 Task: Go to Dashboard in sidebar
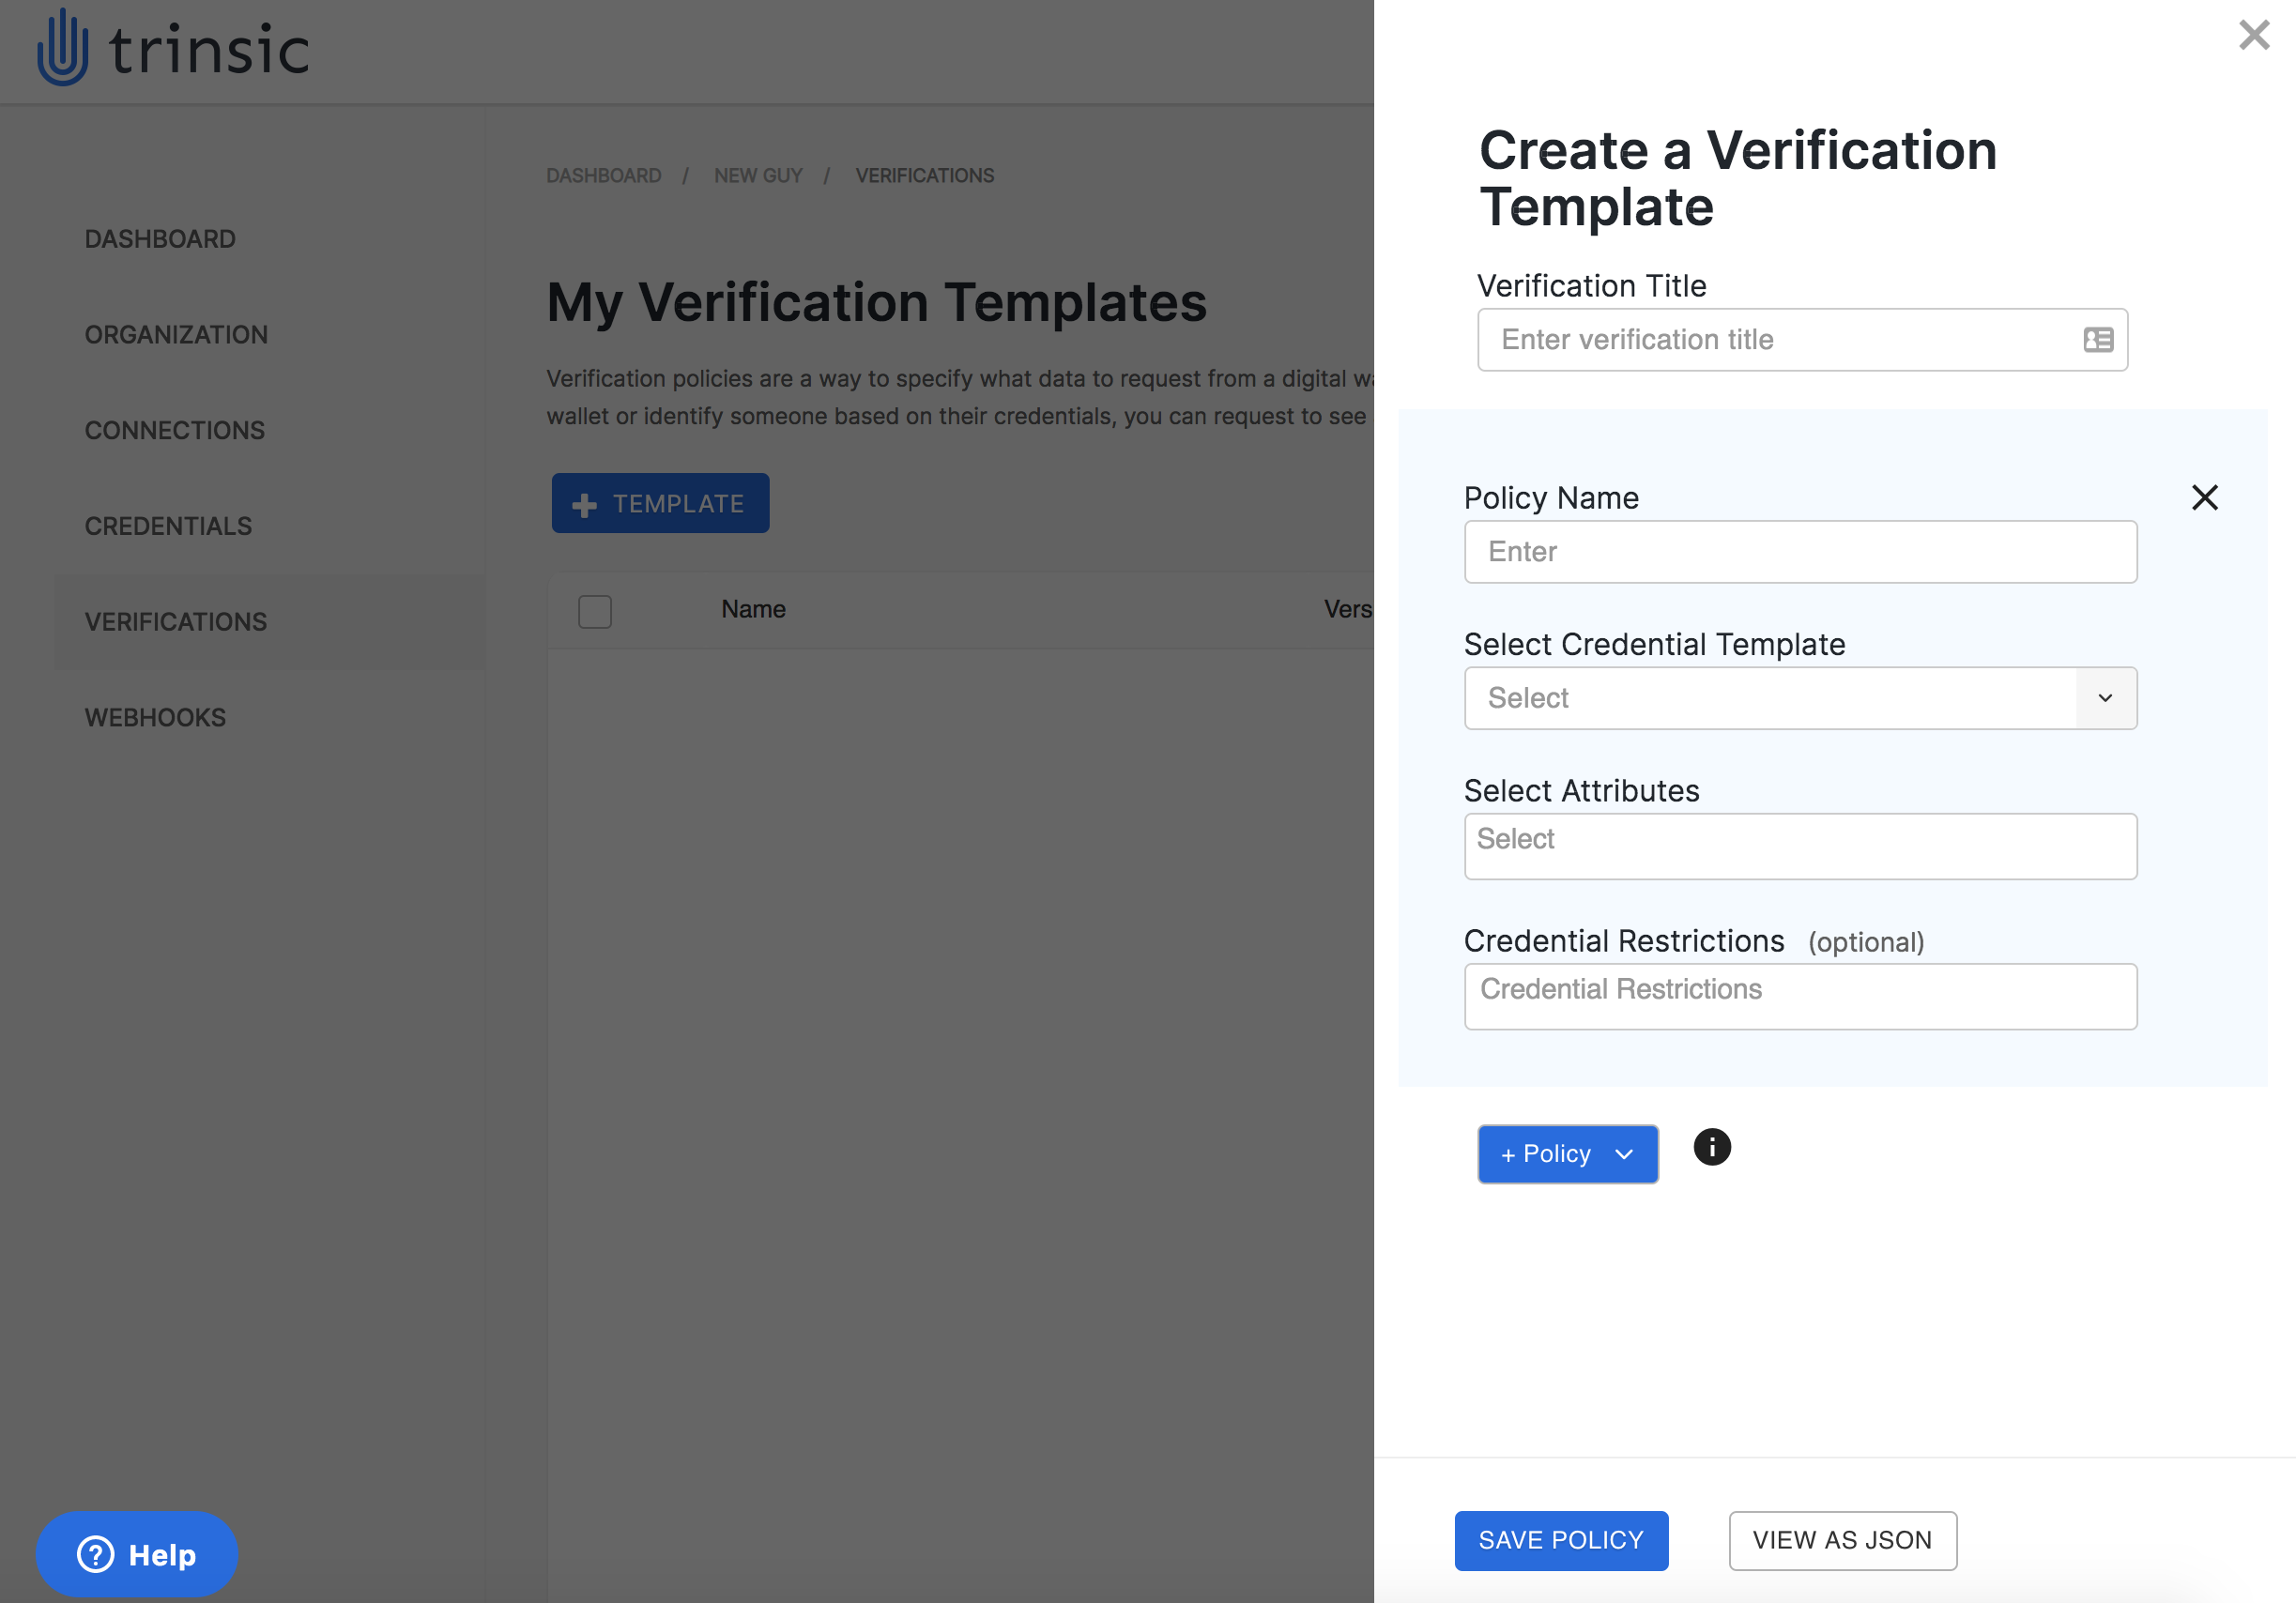tap(160, 239)
